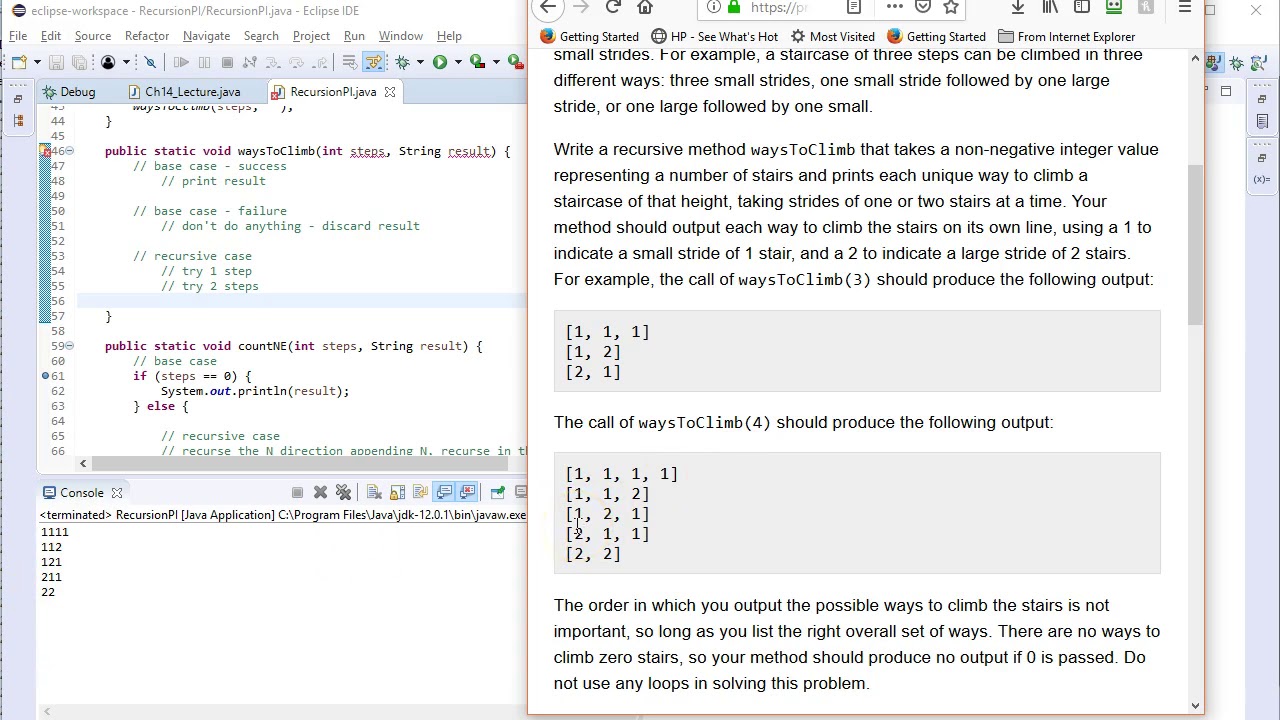The height and width of the screenshot is (720, 1280).
Task: Click Clear Console icon
Action: pyautogui.click(x=374, y=492)
